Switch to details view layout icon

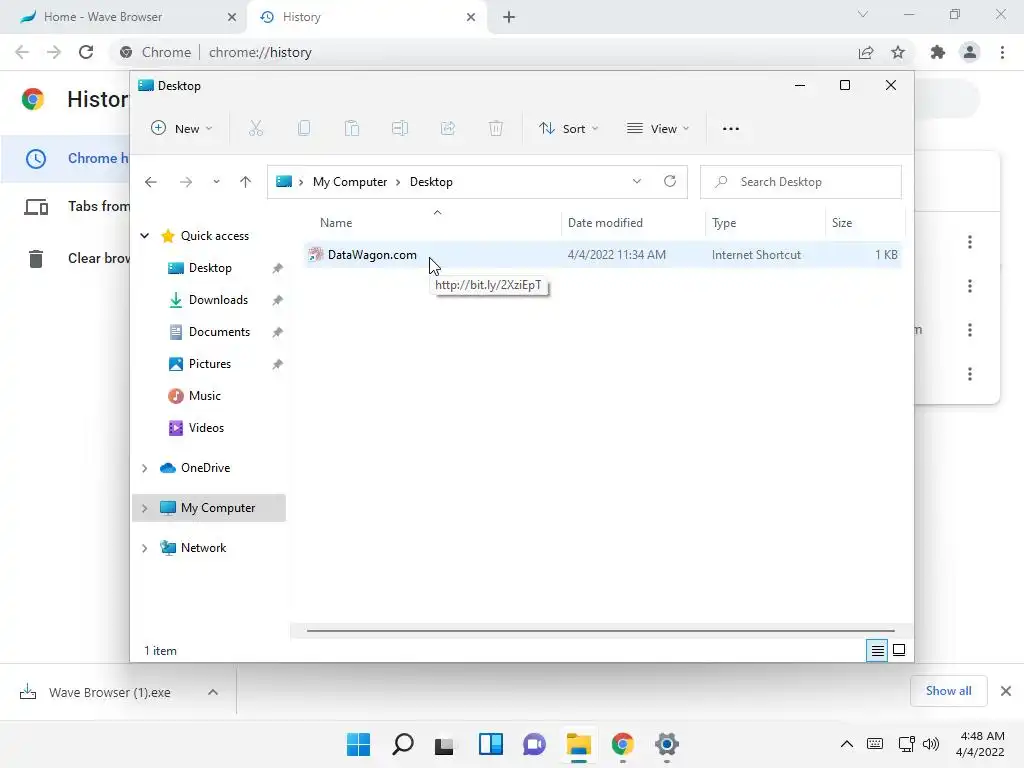(x=877, y=650)
